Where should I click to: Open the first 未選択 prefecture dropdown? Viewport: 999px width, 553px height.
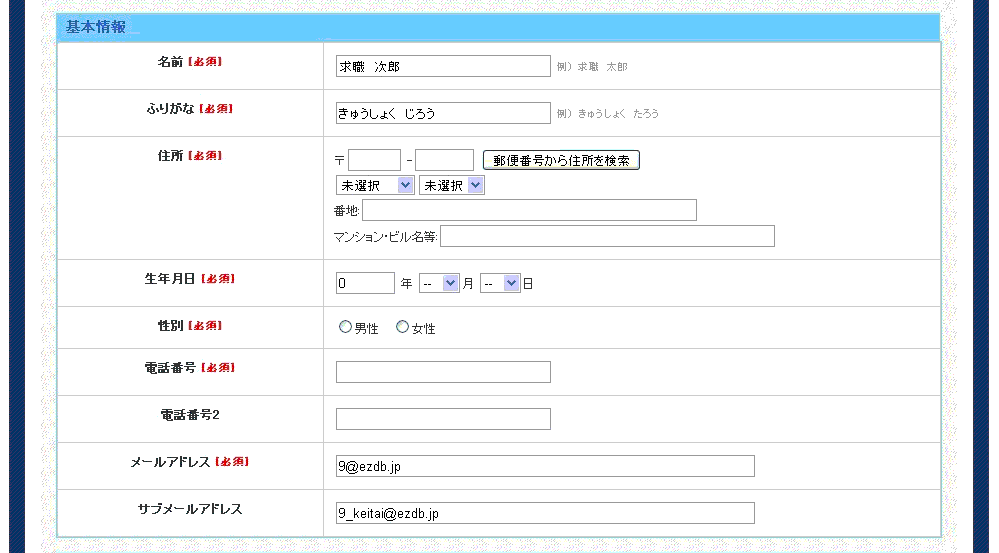375,185
